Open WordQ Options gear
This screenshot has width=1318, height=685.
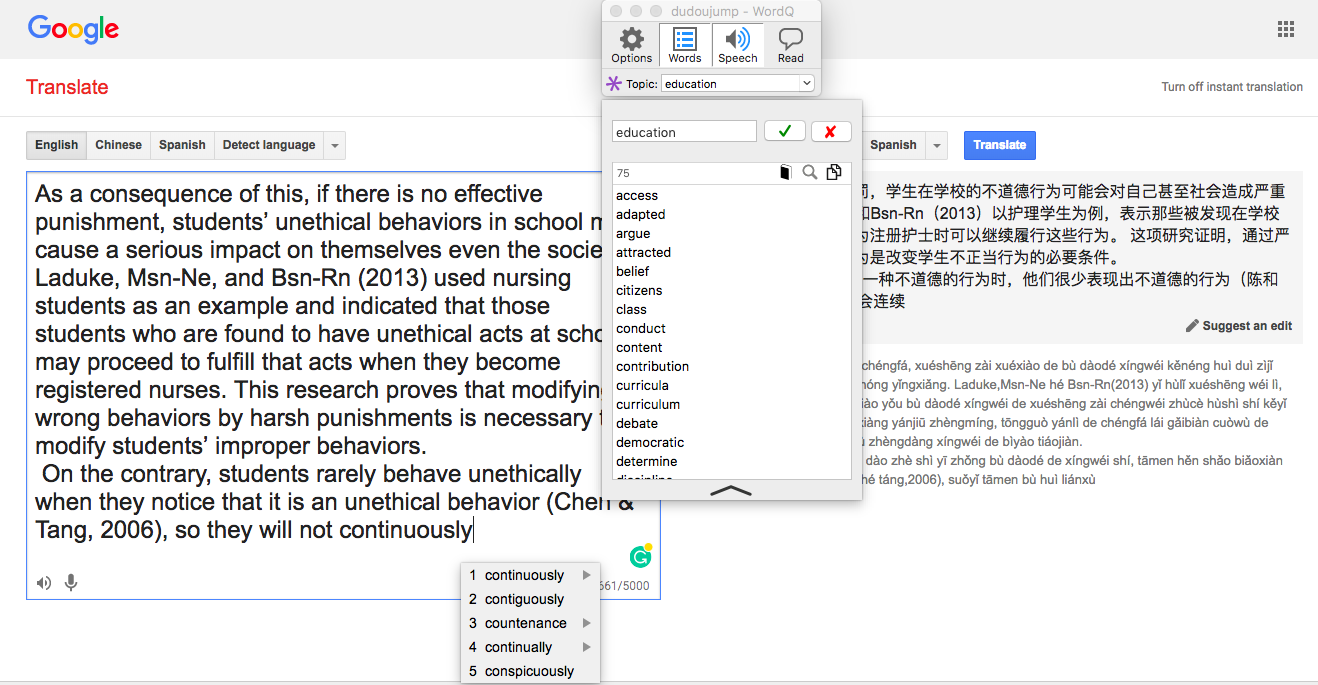631,45
